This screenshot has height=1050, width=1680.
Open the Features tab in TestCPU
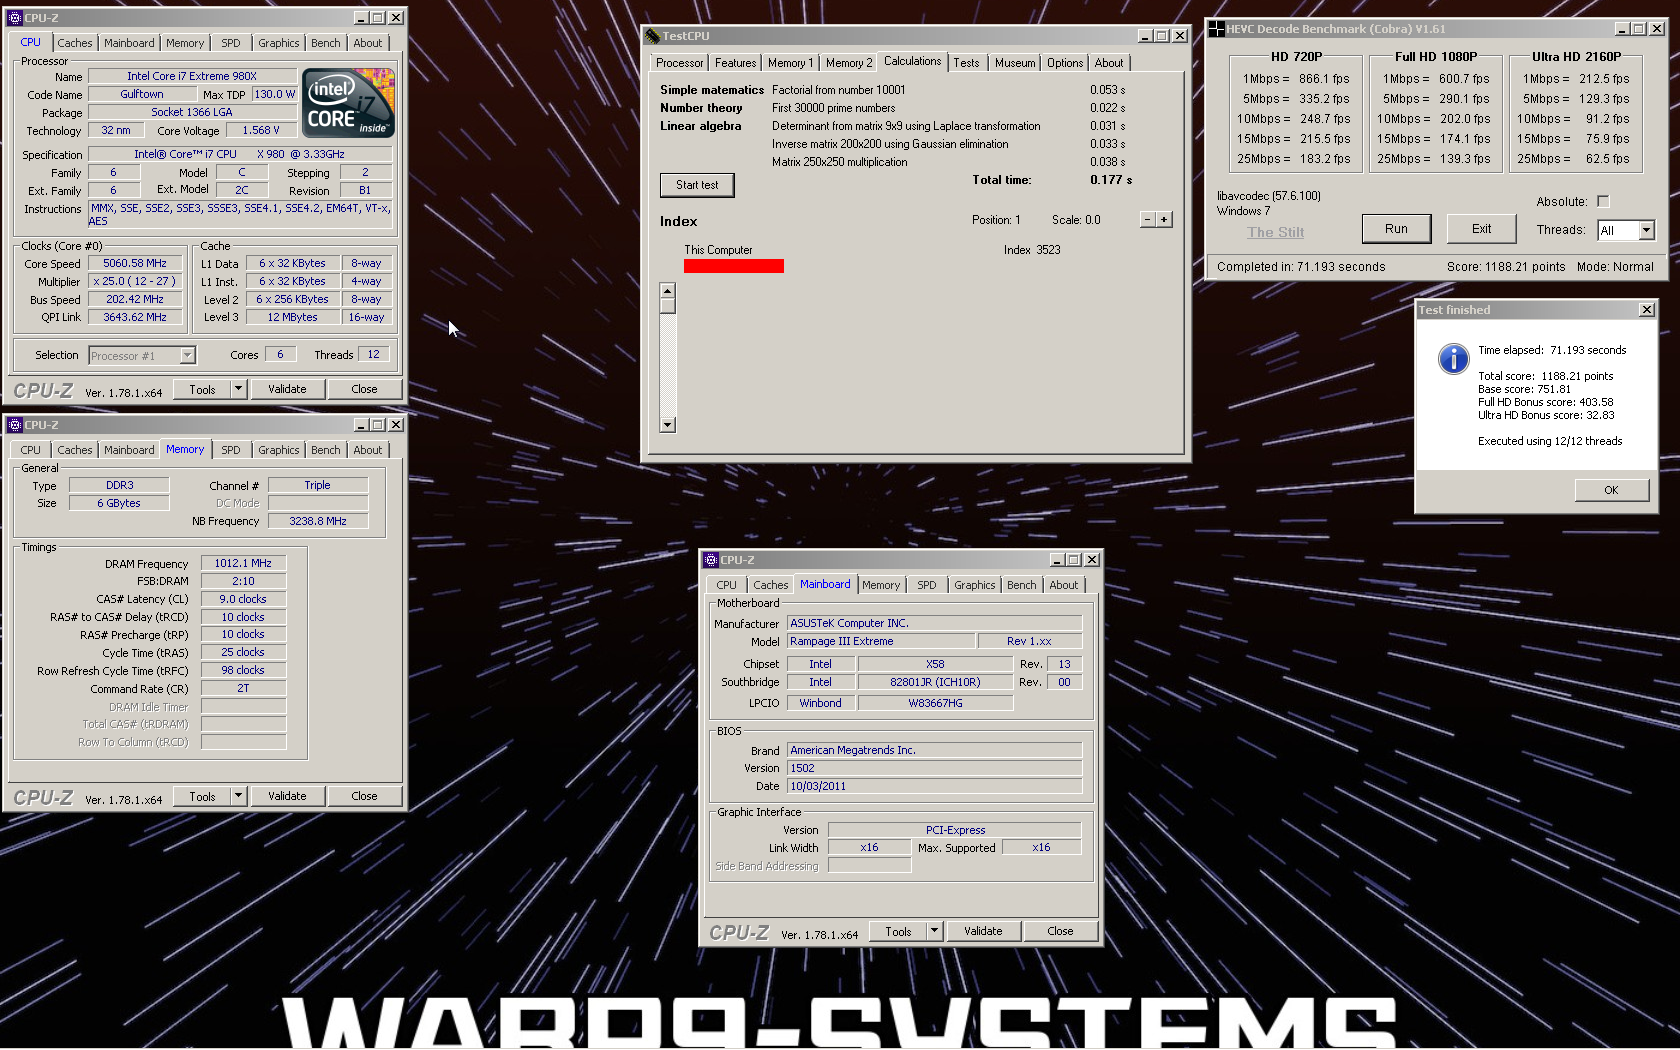coord(735,63)
